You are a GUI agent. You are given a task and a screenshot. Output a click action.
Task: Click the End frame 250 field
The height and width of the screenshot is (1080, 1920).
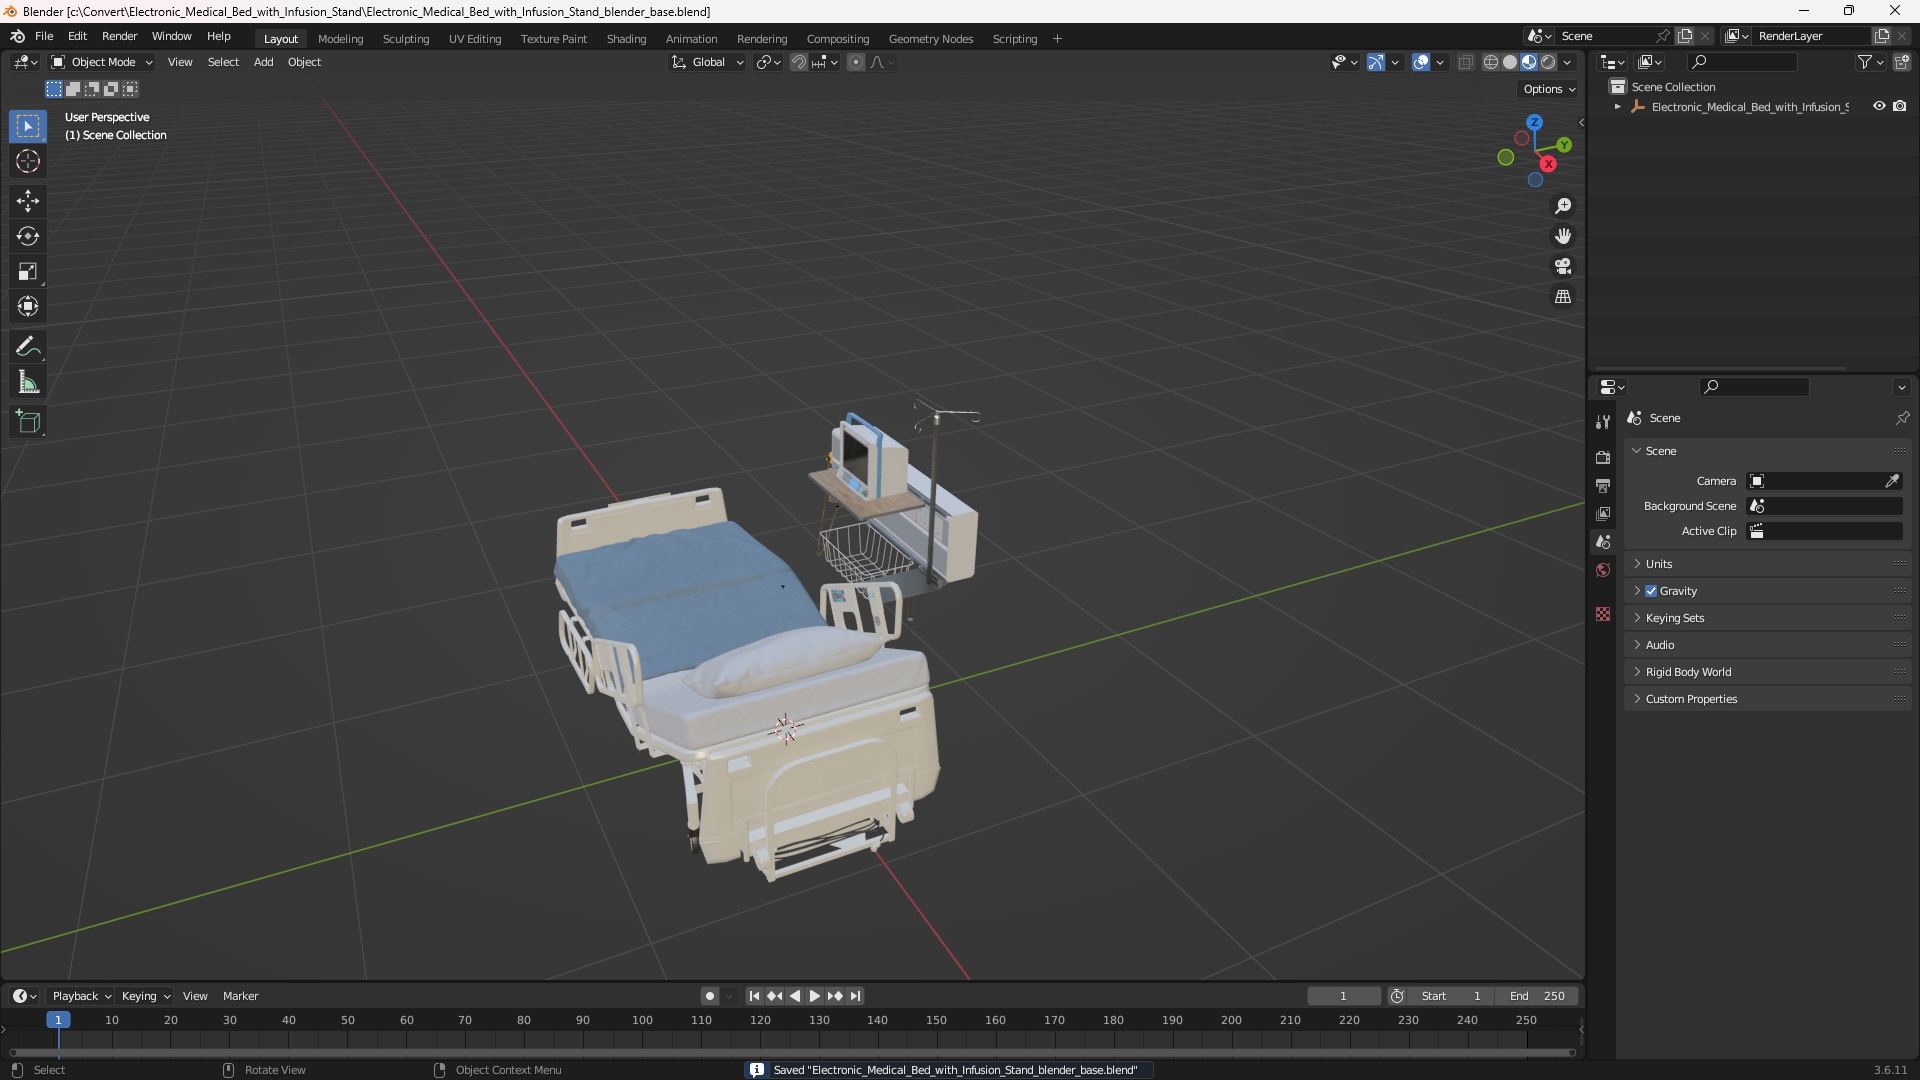pos(1537,996)
